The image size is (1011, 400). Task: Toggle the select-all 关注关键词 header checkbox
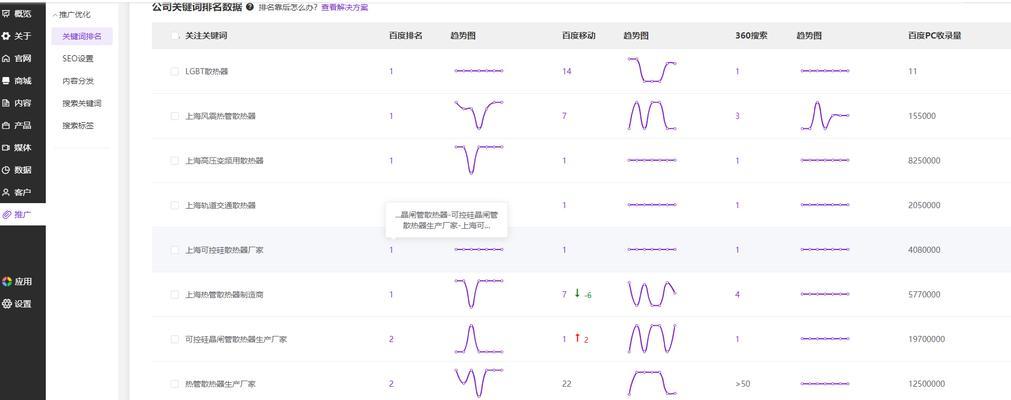pyautogui.click(x=175, y=36)
